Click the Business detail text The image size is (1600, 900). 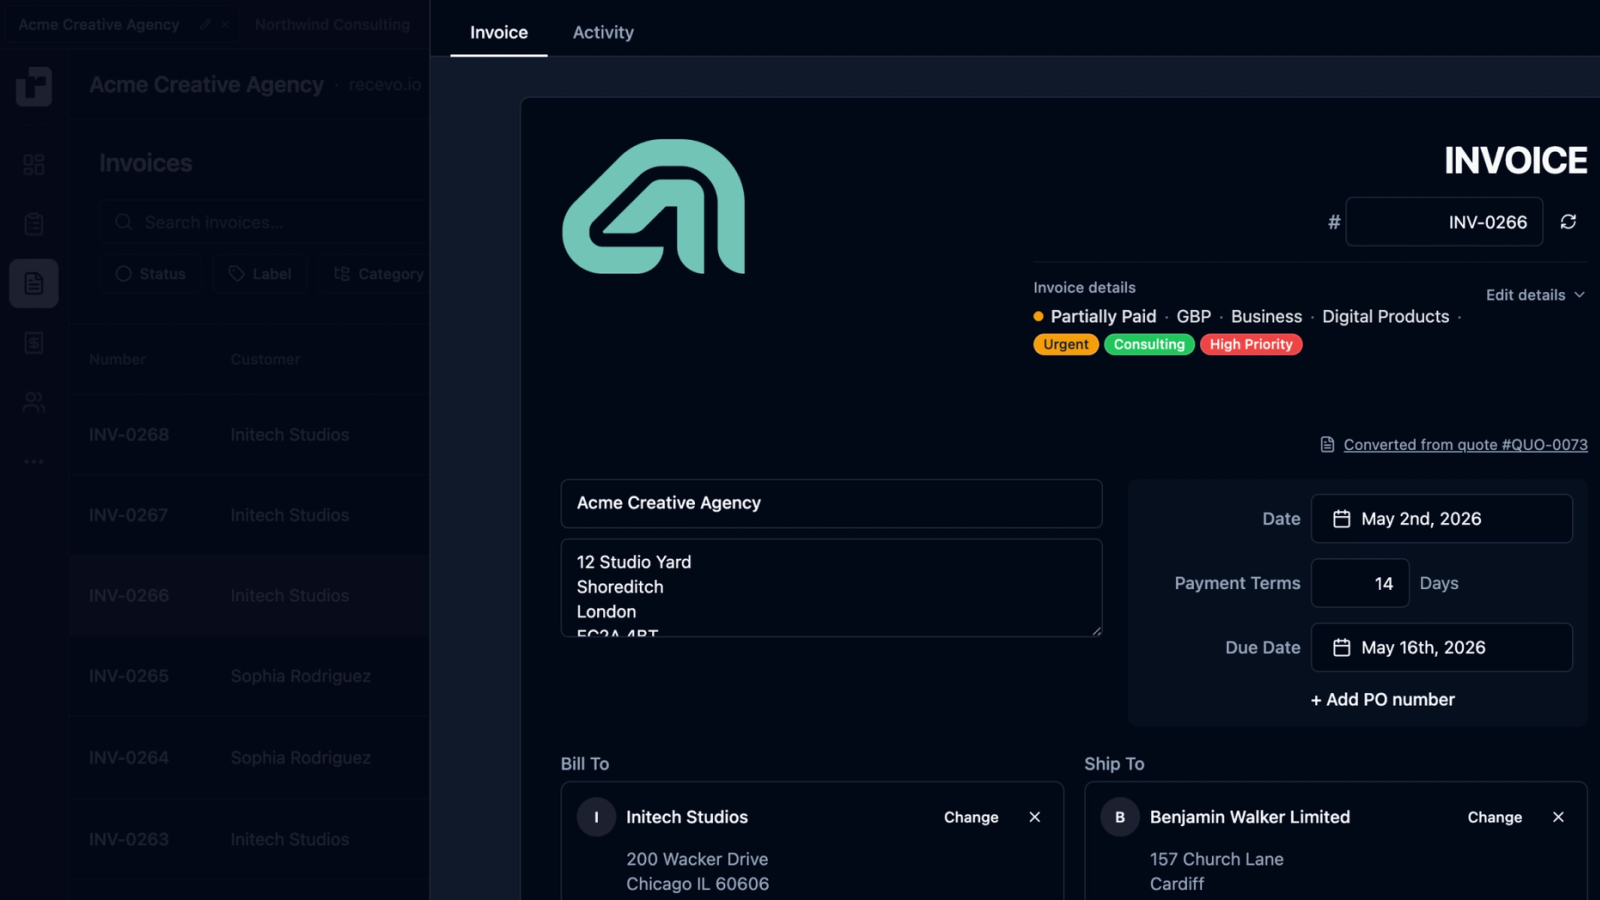[1266, 316]
